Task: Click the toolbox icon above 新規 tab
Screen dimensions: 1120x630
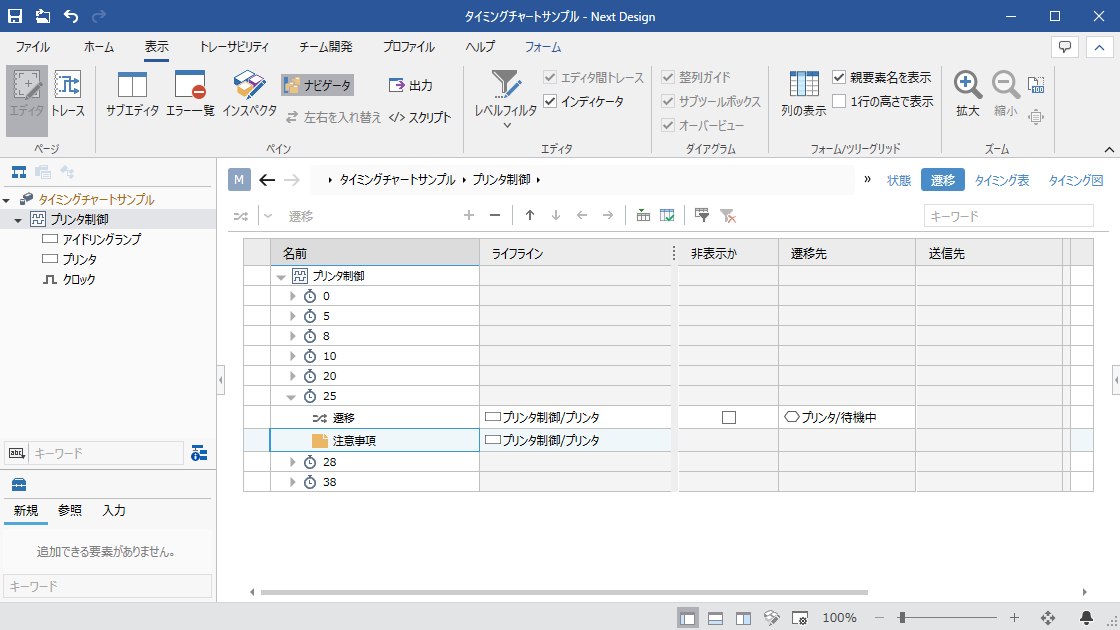Action: [19, 485]
